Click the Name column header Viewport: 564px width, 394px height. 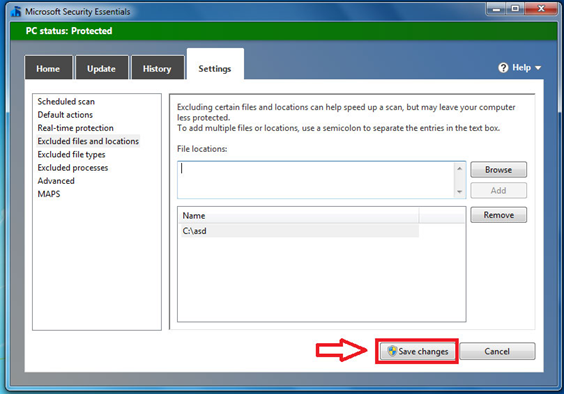[299, 216]
